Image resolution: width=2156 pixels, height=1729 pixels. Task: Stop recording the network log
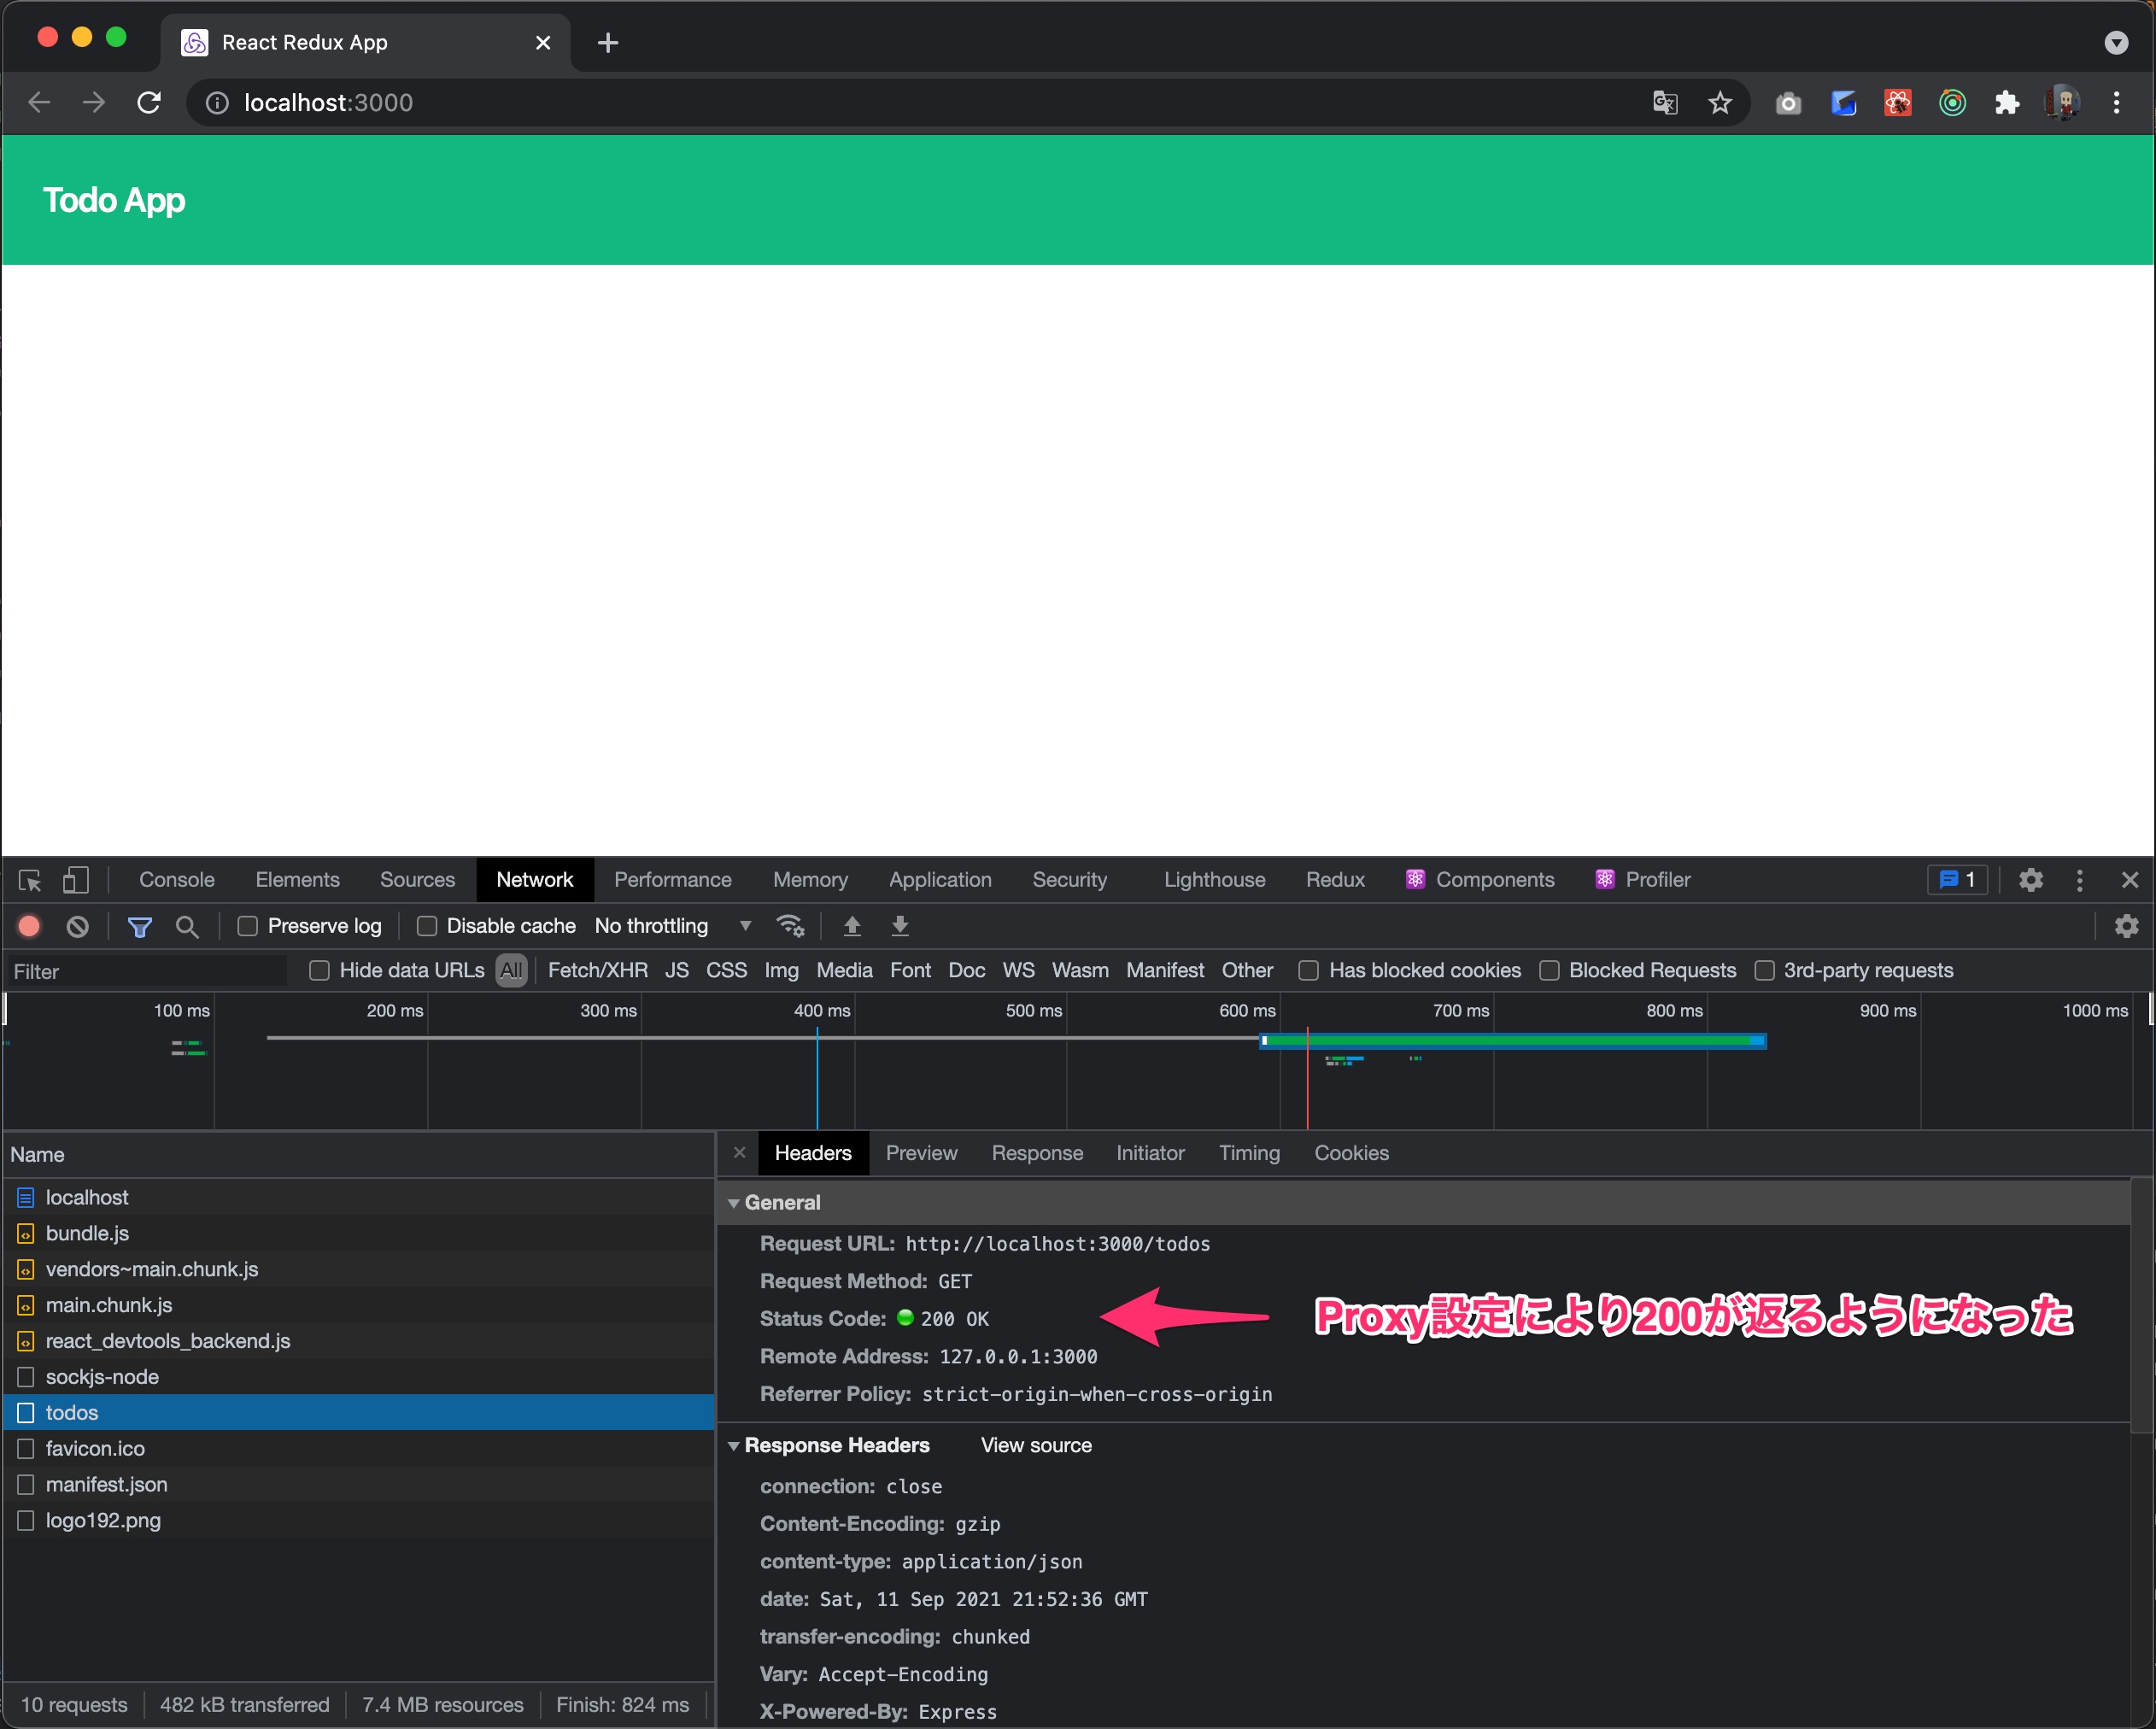[x=30, y=927]
